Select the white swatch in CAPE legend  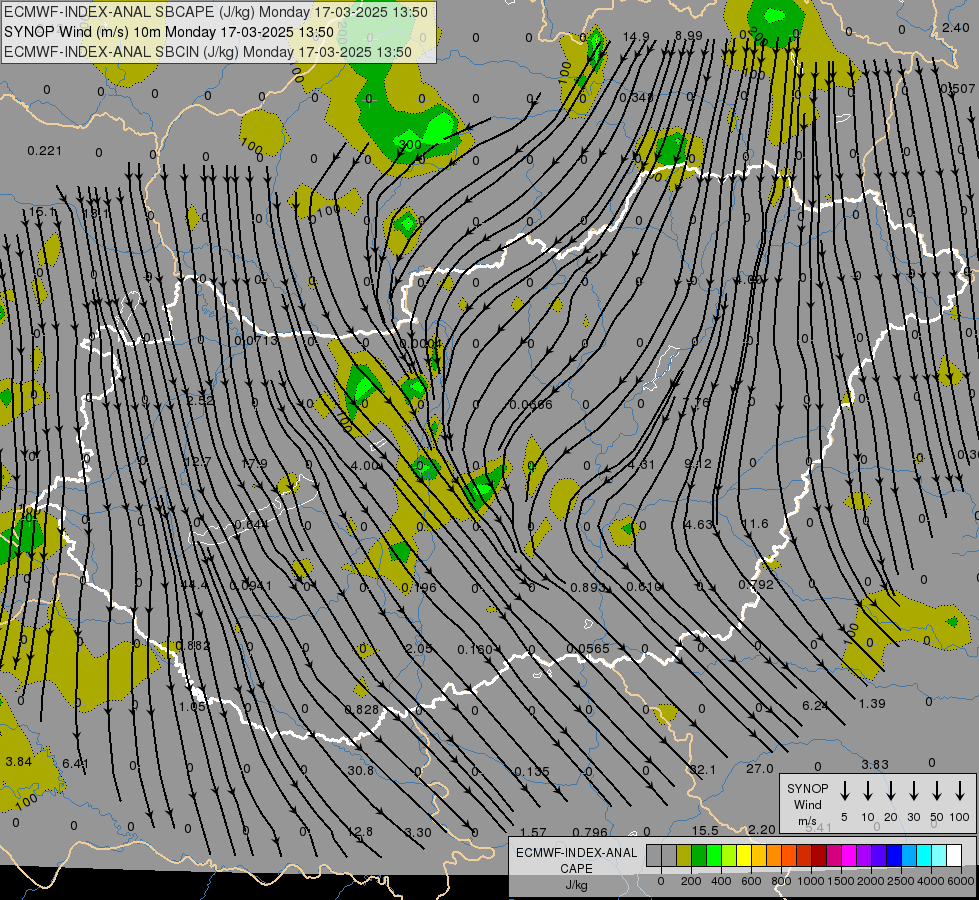(954, 855)
